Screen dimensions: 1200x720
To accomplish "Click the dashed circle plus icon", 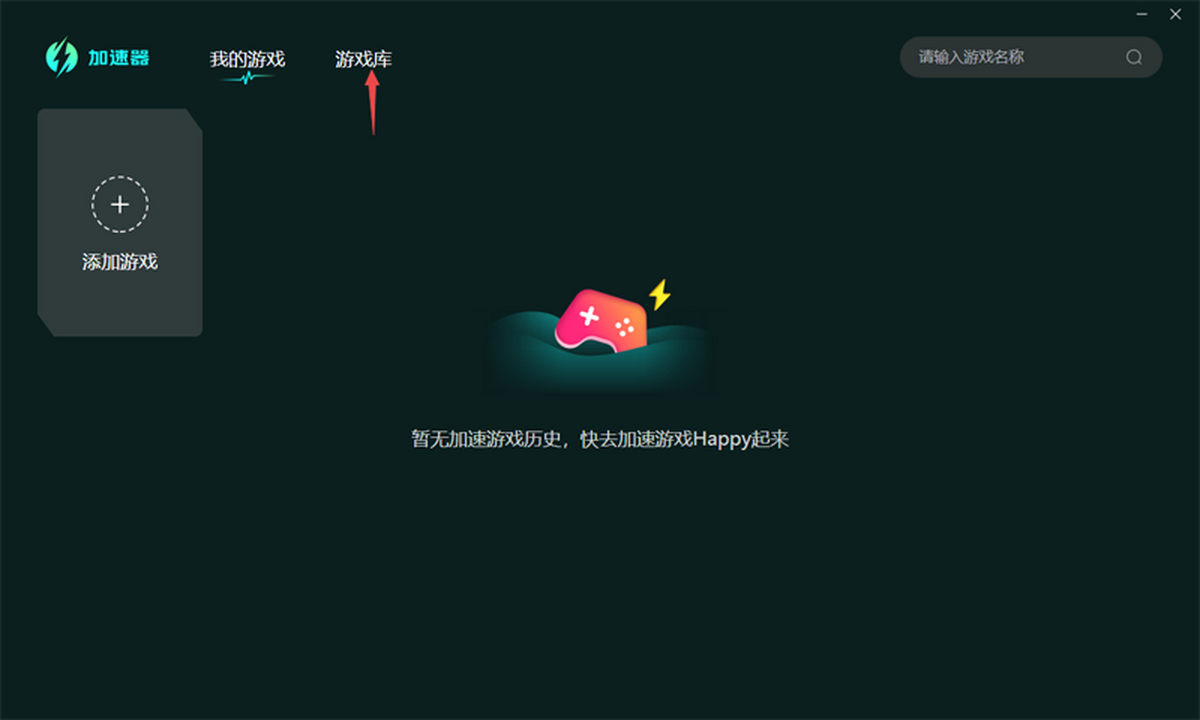I will pyautogui.click(x=120, y=204).
